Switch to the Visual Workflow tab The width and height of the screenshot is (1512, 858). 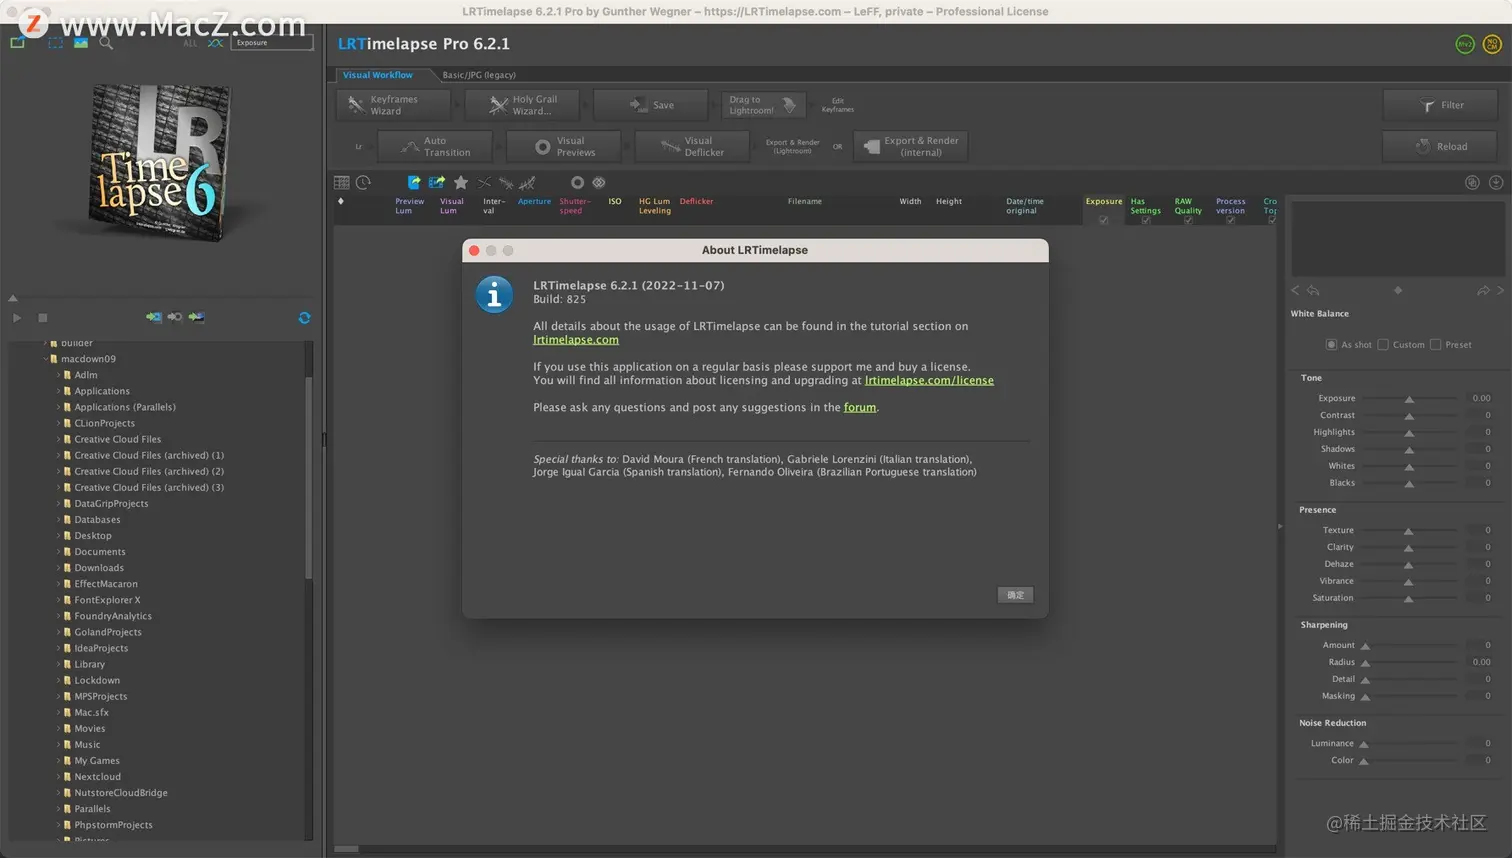(x=378, y=75)
